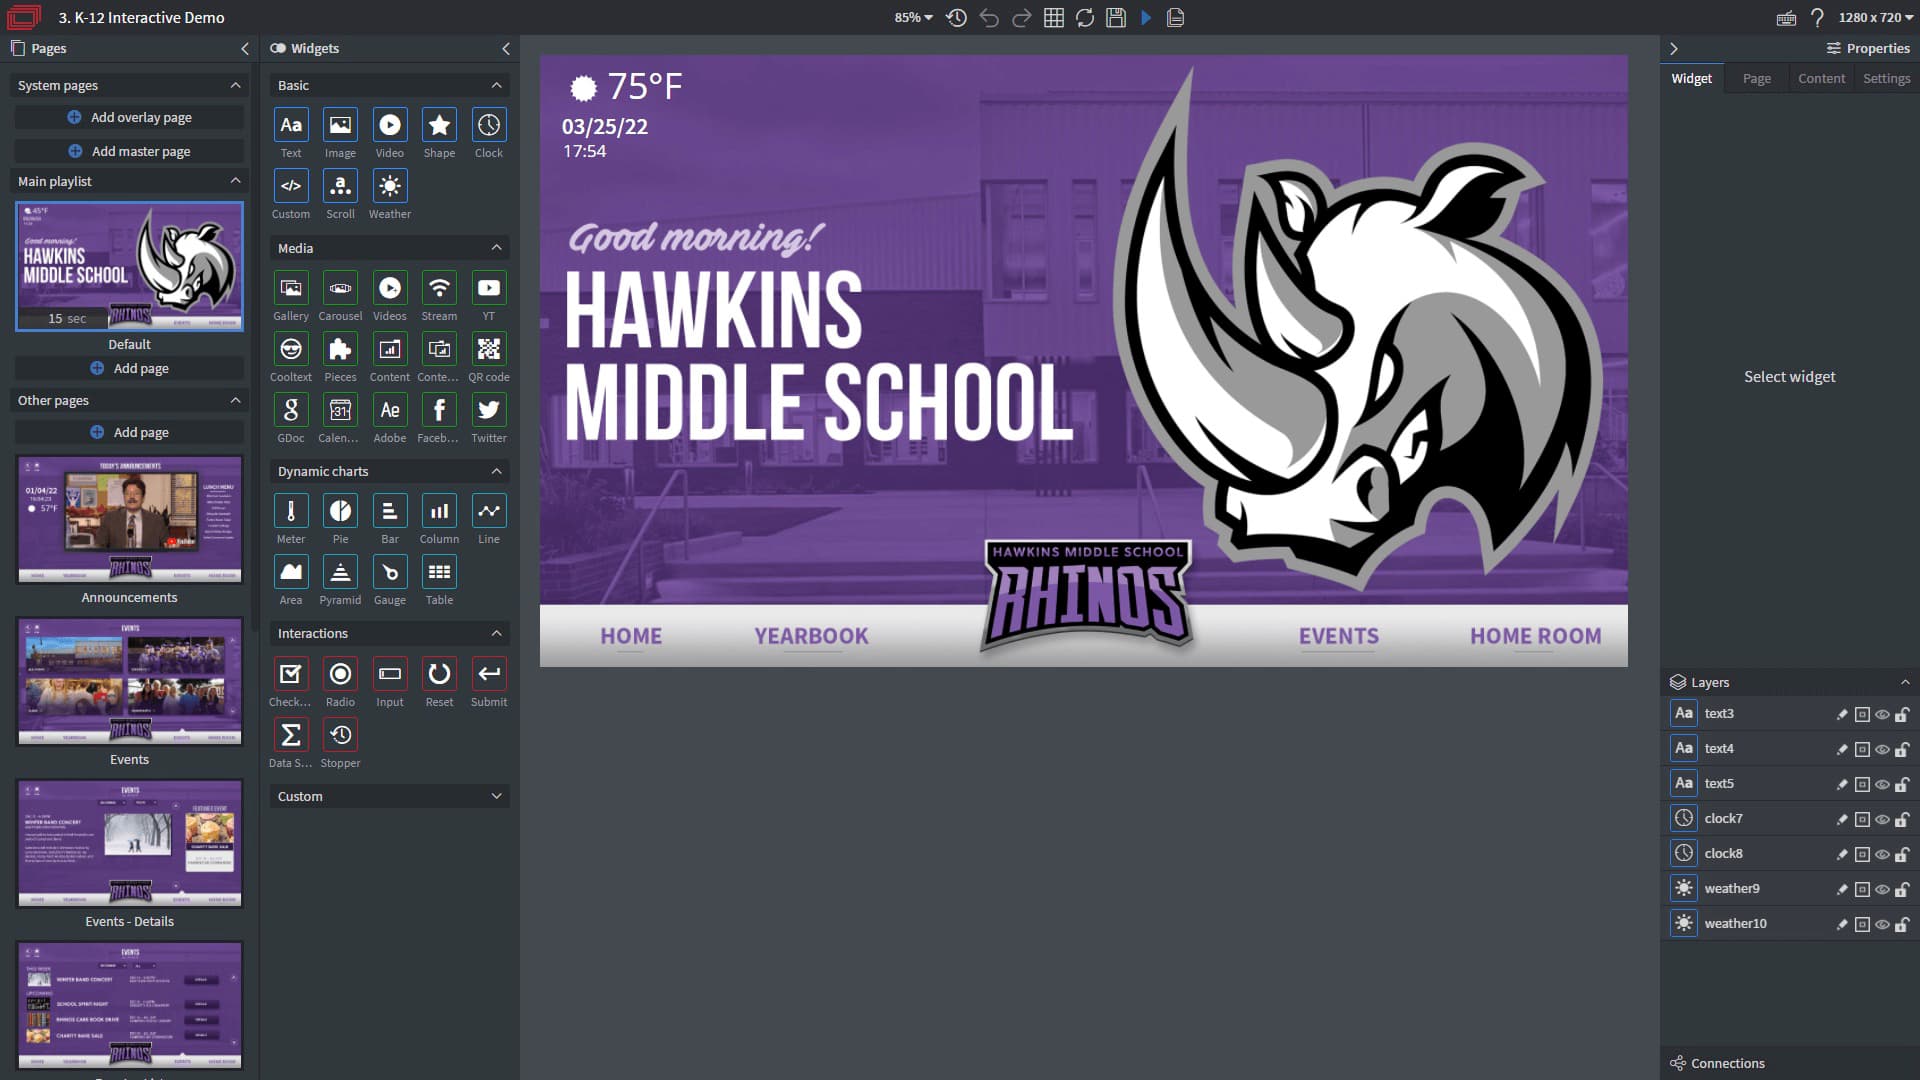Expand the Custom widgets section
This screenshot has height=1080, width=1920.
pos(389,796)
